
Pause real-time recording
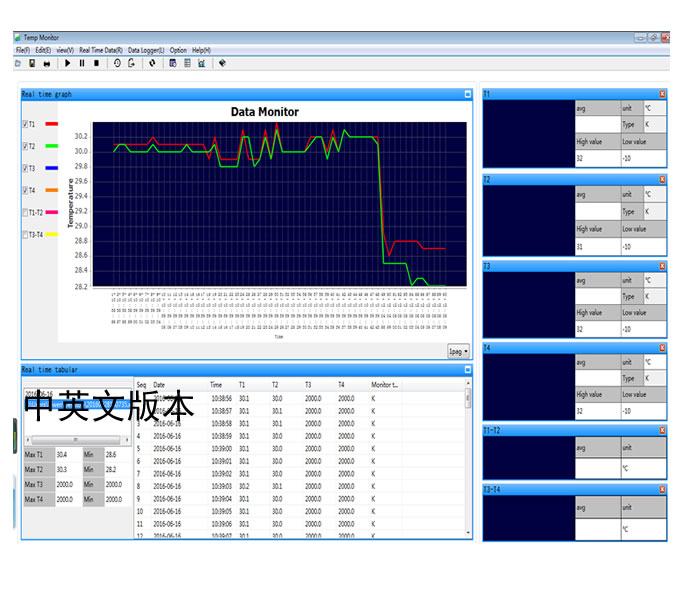click(x=82, y=63)
